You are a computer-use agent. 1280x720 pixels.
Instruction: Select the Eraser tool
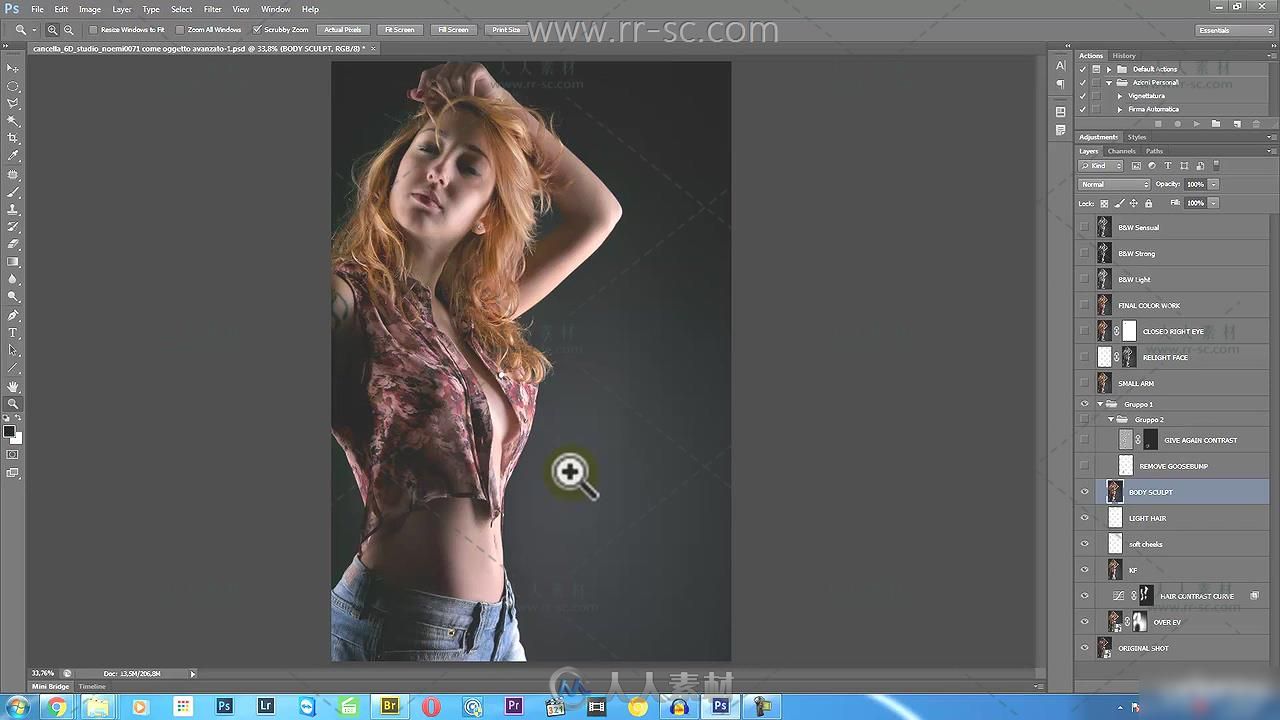pos(13,244)
